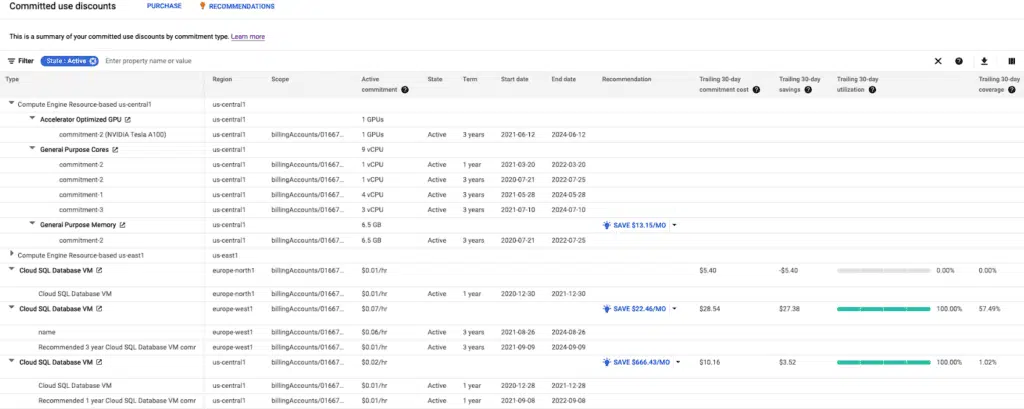Click the -$5.40 savings value
1024x409 pixels.
coord(788,270)
